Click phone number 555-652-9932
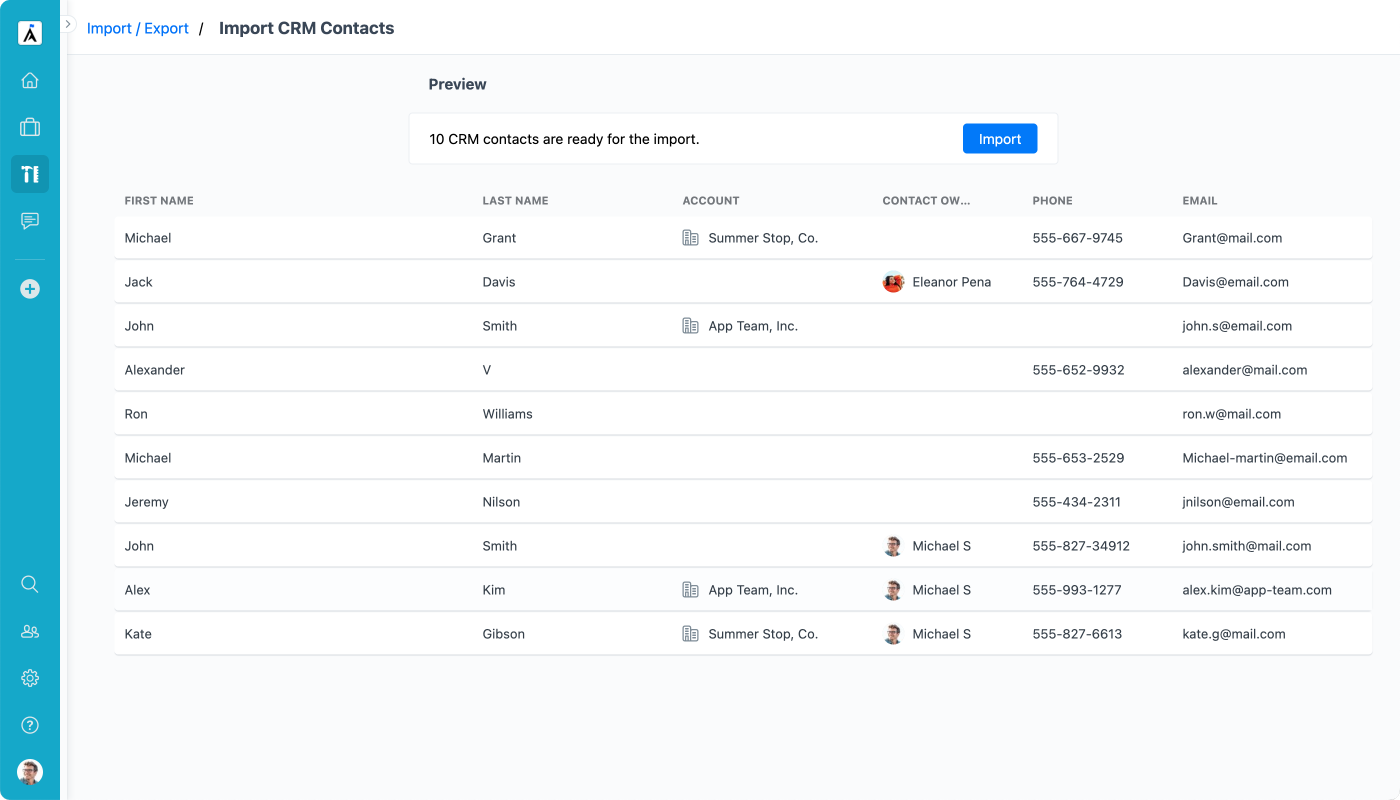This screenshot has height=800, width=1400. 1079,370
